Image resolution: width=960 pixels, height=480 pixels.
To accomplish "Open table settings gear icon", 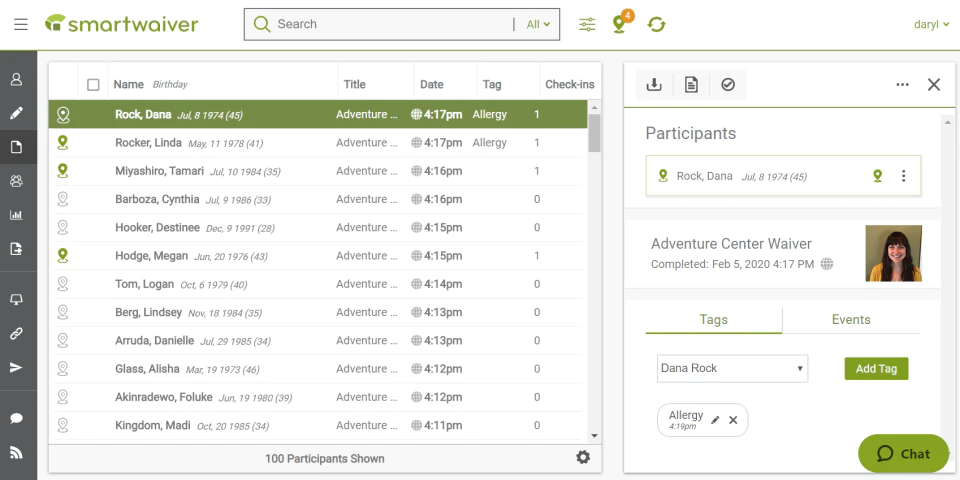I will [583, 457].
